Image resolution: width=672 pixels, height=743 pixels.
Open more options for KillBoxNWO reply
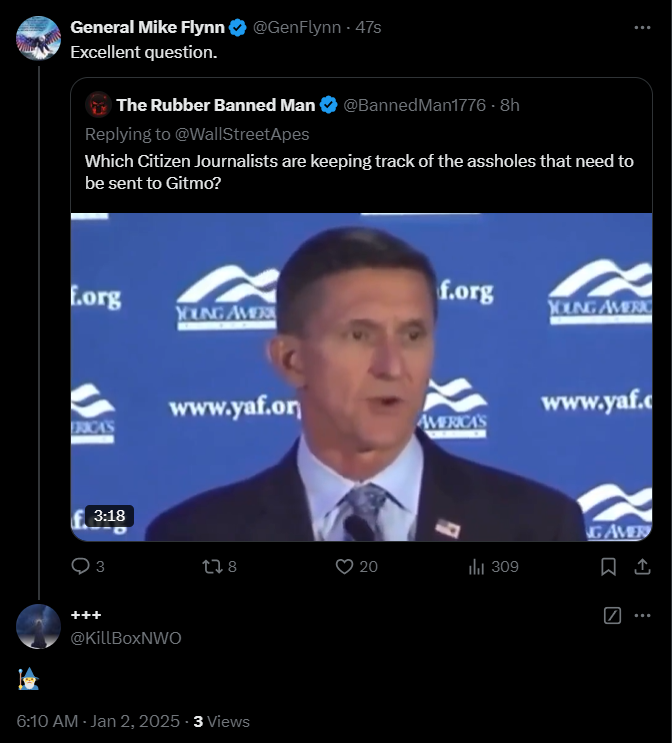coord(642,616)
